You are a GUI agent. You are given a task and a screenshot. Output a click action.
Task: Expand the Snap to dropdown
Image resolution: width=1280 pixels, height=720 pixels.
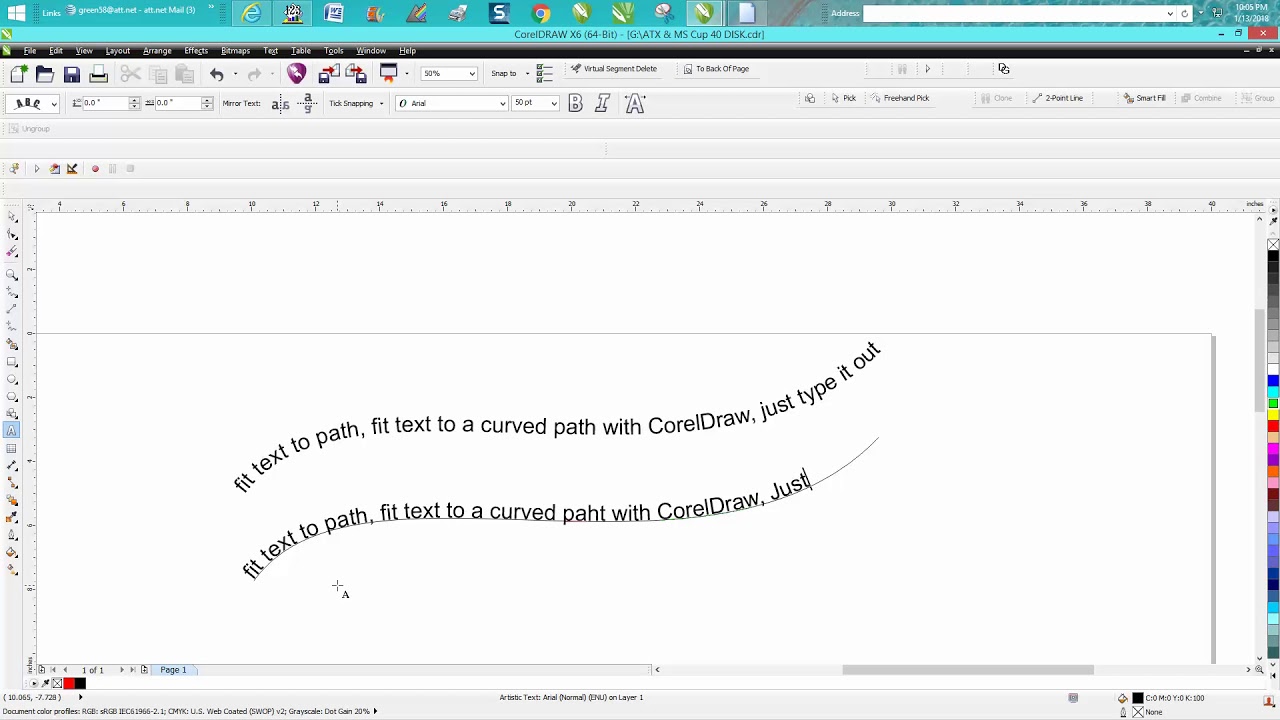pyautogui.click(x=527, y=73)
